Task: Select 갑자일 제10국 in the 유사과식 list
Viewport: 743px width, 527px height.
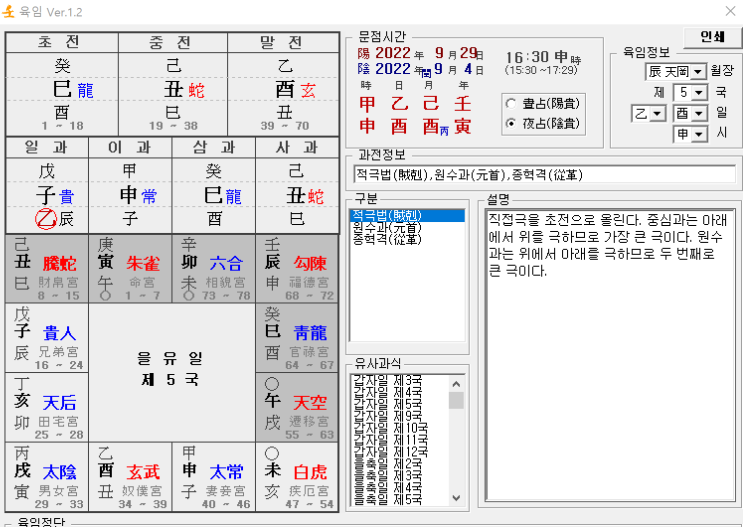Action: [x=391, y=427]
